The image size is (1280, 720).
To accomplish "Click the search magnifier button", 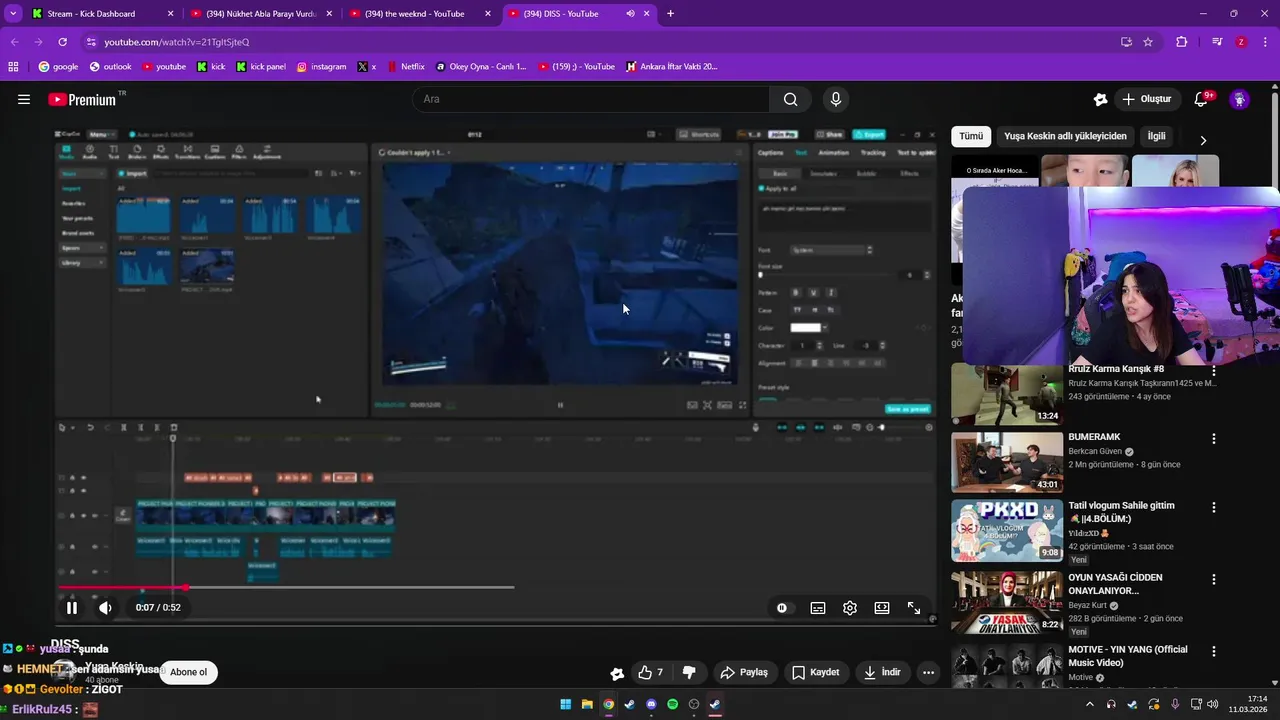I will (x=791, y=99).
